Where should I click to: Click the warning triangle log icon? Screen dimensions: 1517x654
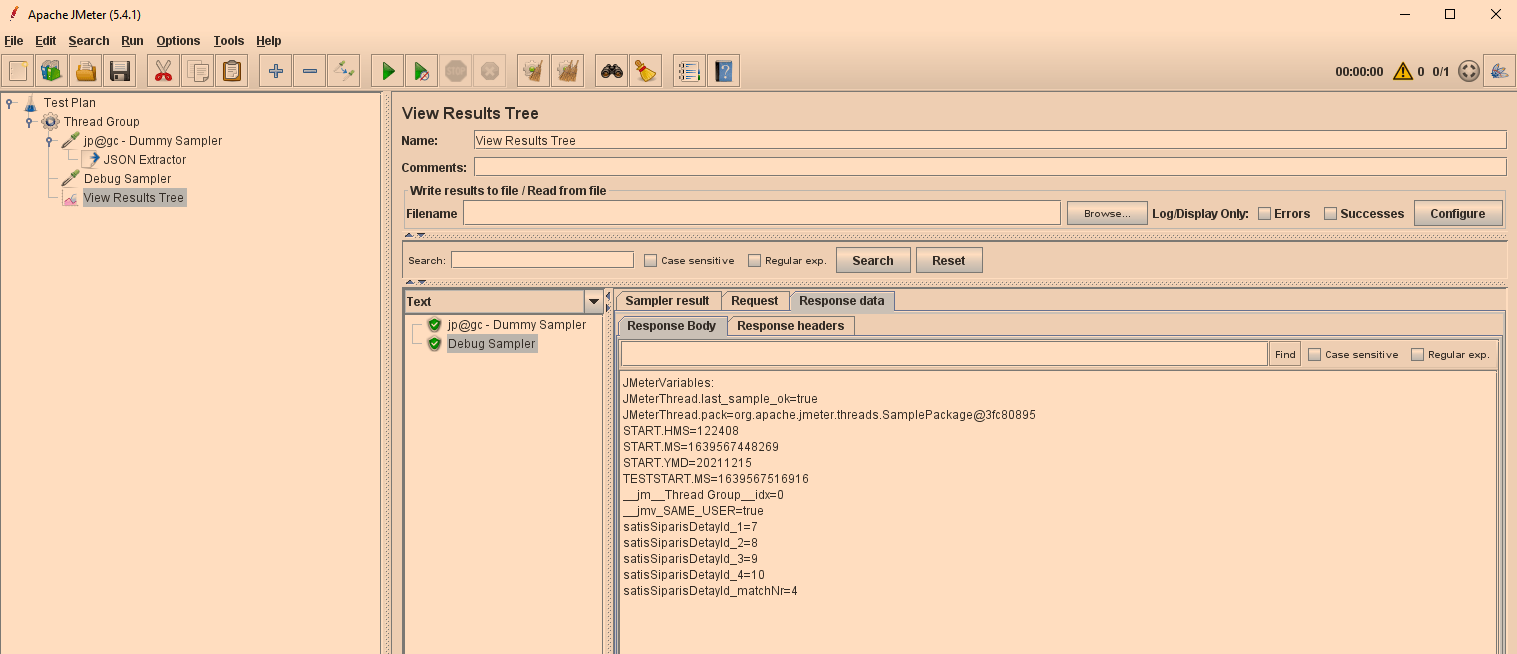tap(1403, 71)
